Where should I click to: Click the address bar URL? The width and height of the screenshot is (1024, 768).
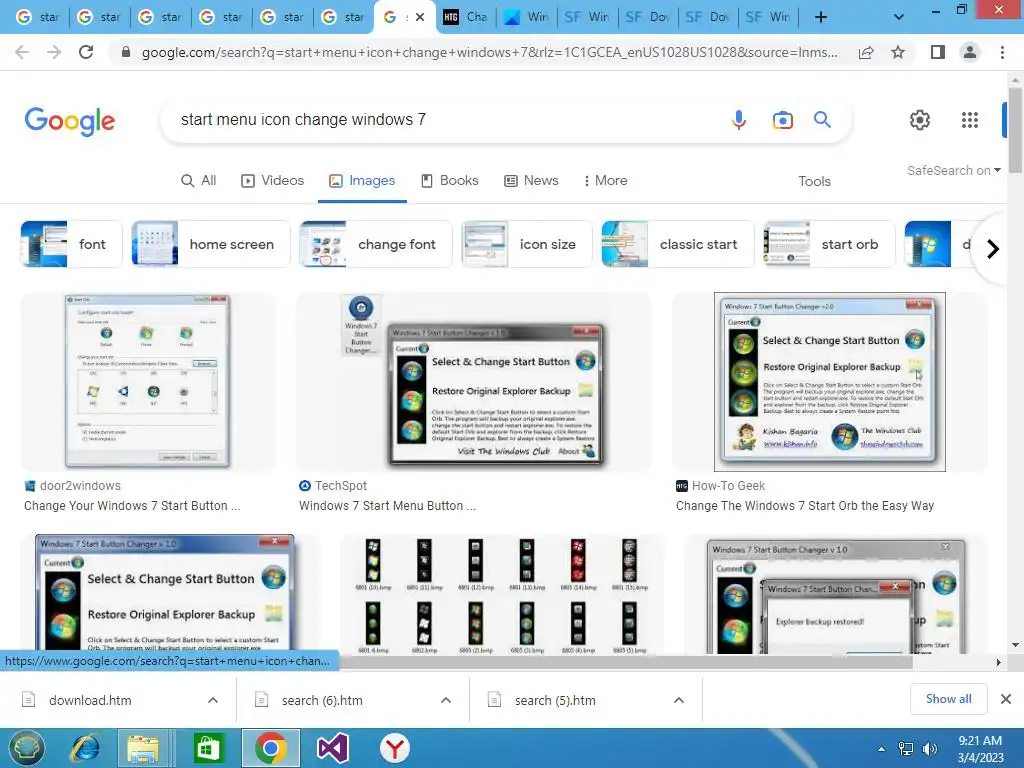489,52
